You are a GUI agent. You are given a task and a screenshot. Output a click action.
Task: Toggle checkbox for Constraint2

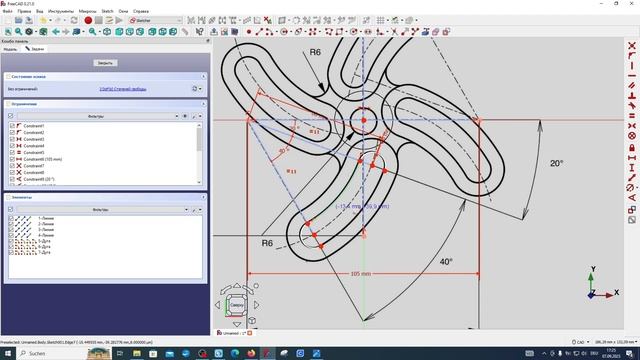point(12,133)
